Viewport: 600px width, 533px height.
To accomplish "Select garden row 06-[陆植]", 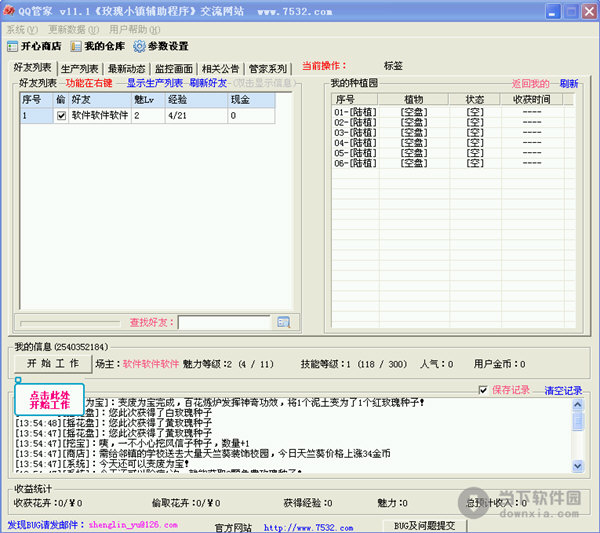I will 453,163.
